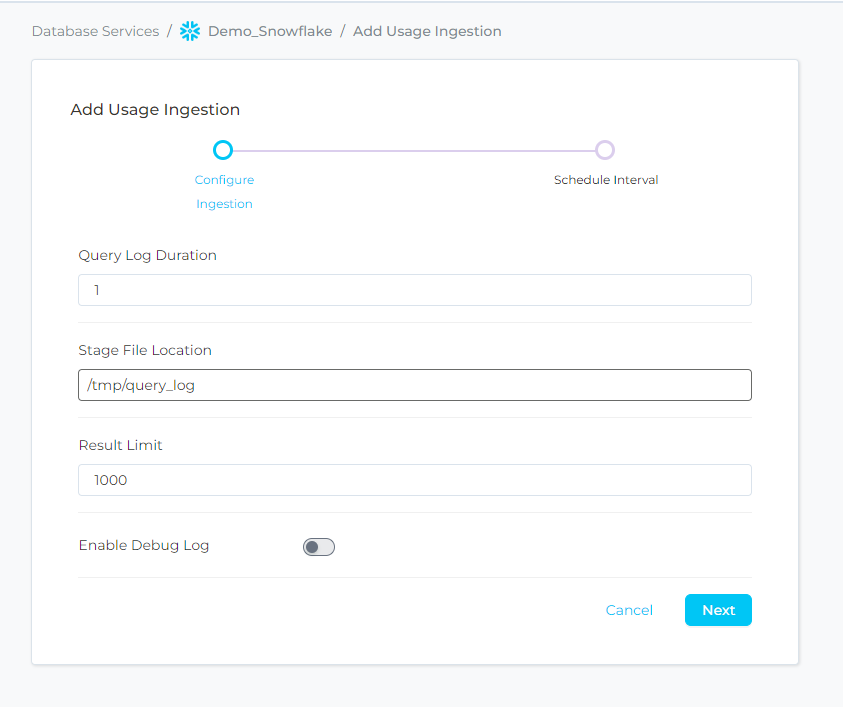Click into the Stage File Location field
This screenshot has height=707, width=843.
(414, 385)
